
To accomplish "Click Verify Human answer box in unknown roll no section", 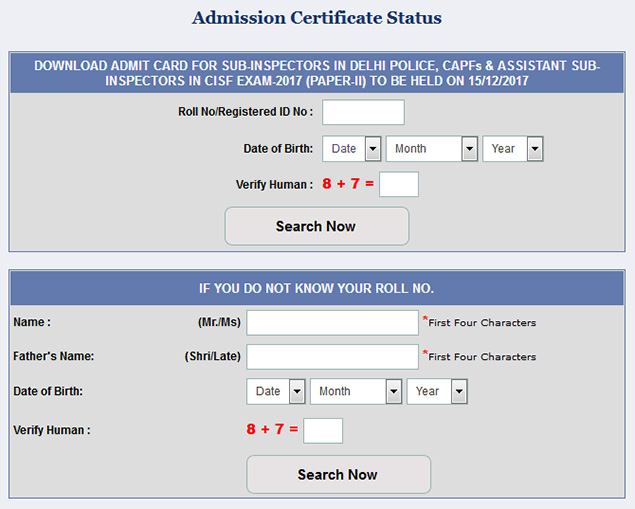I will 323,431.
